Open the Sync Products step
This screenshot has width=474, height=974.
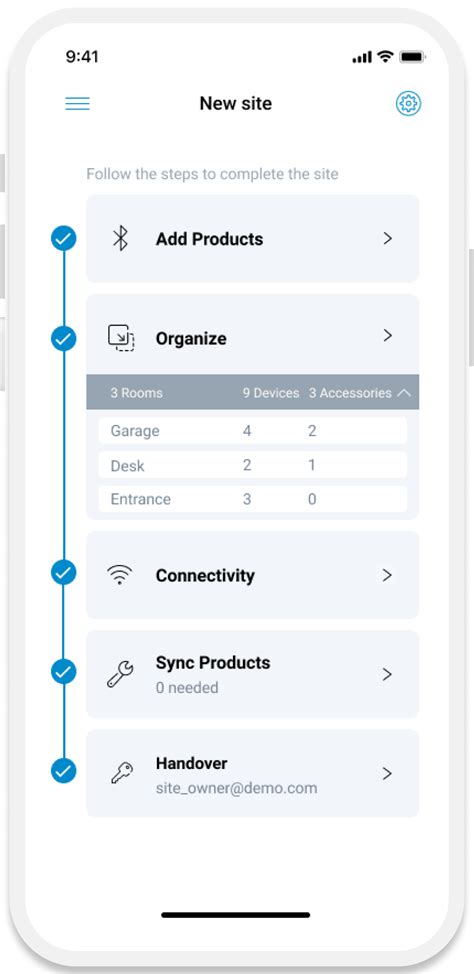point(252,674)
